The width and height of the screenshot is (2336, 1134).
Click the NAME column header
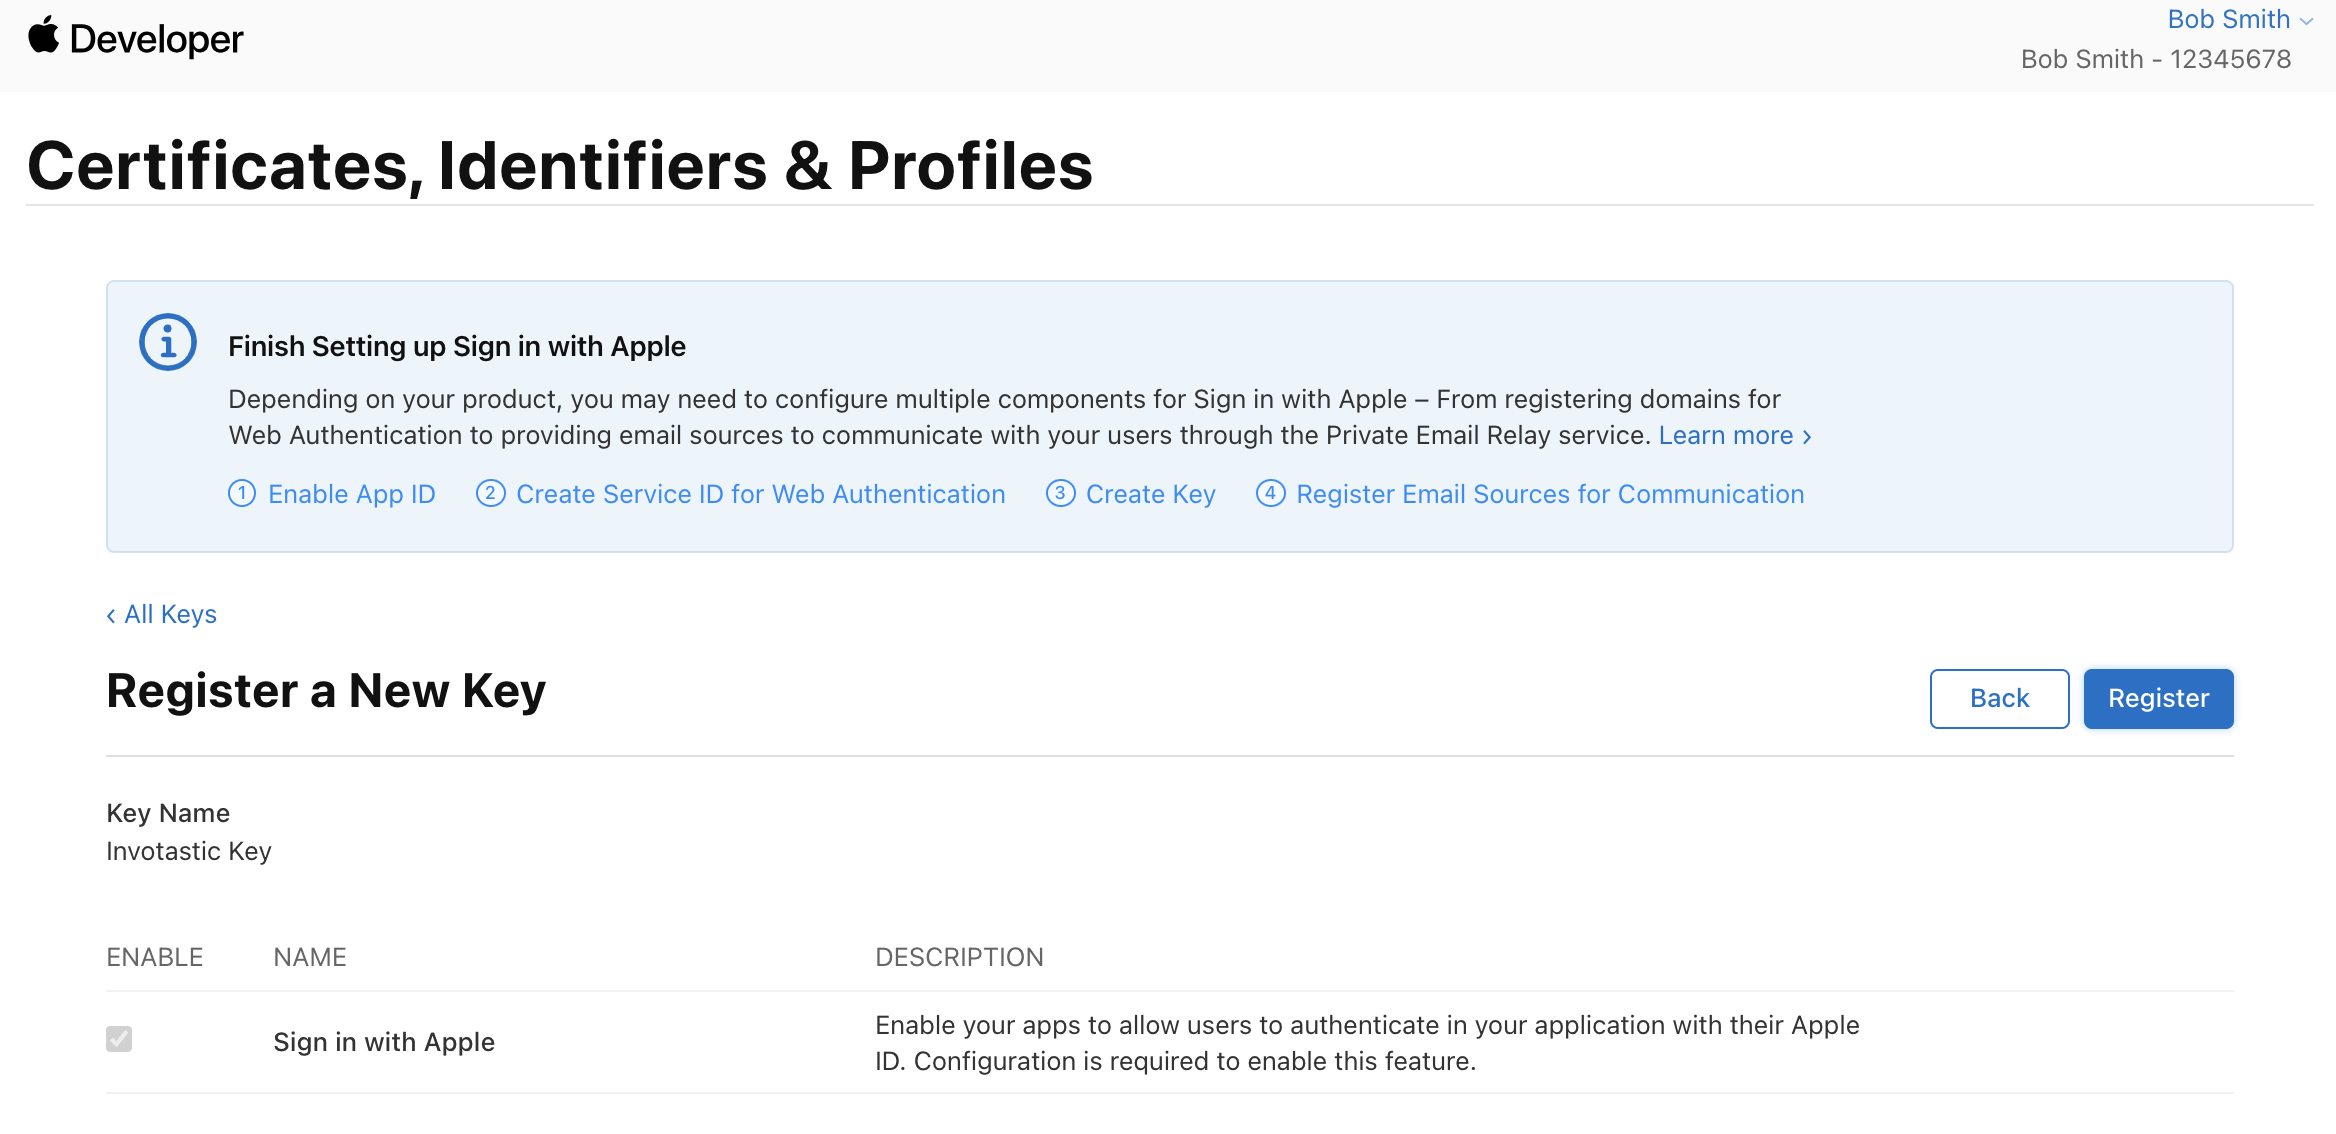coord(310,957)
